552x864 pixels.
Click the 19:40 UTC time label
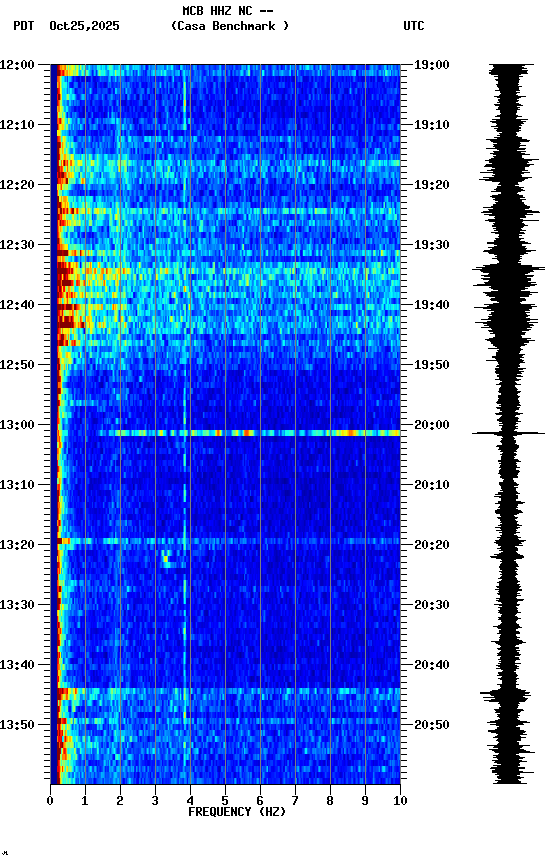[431, 305]
